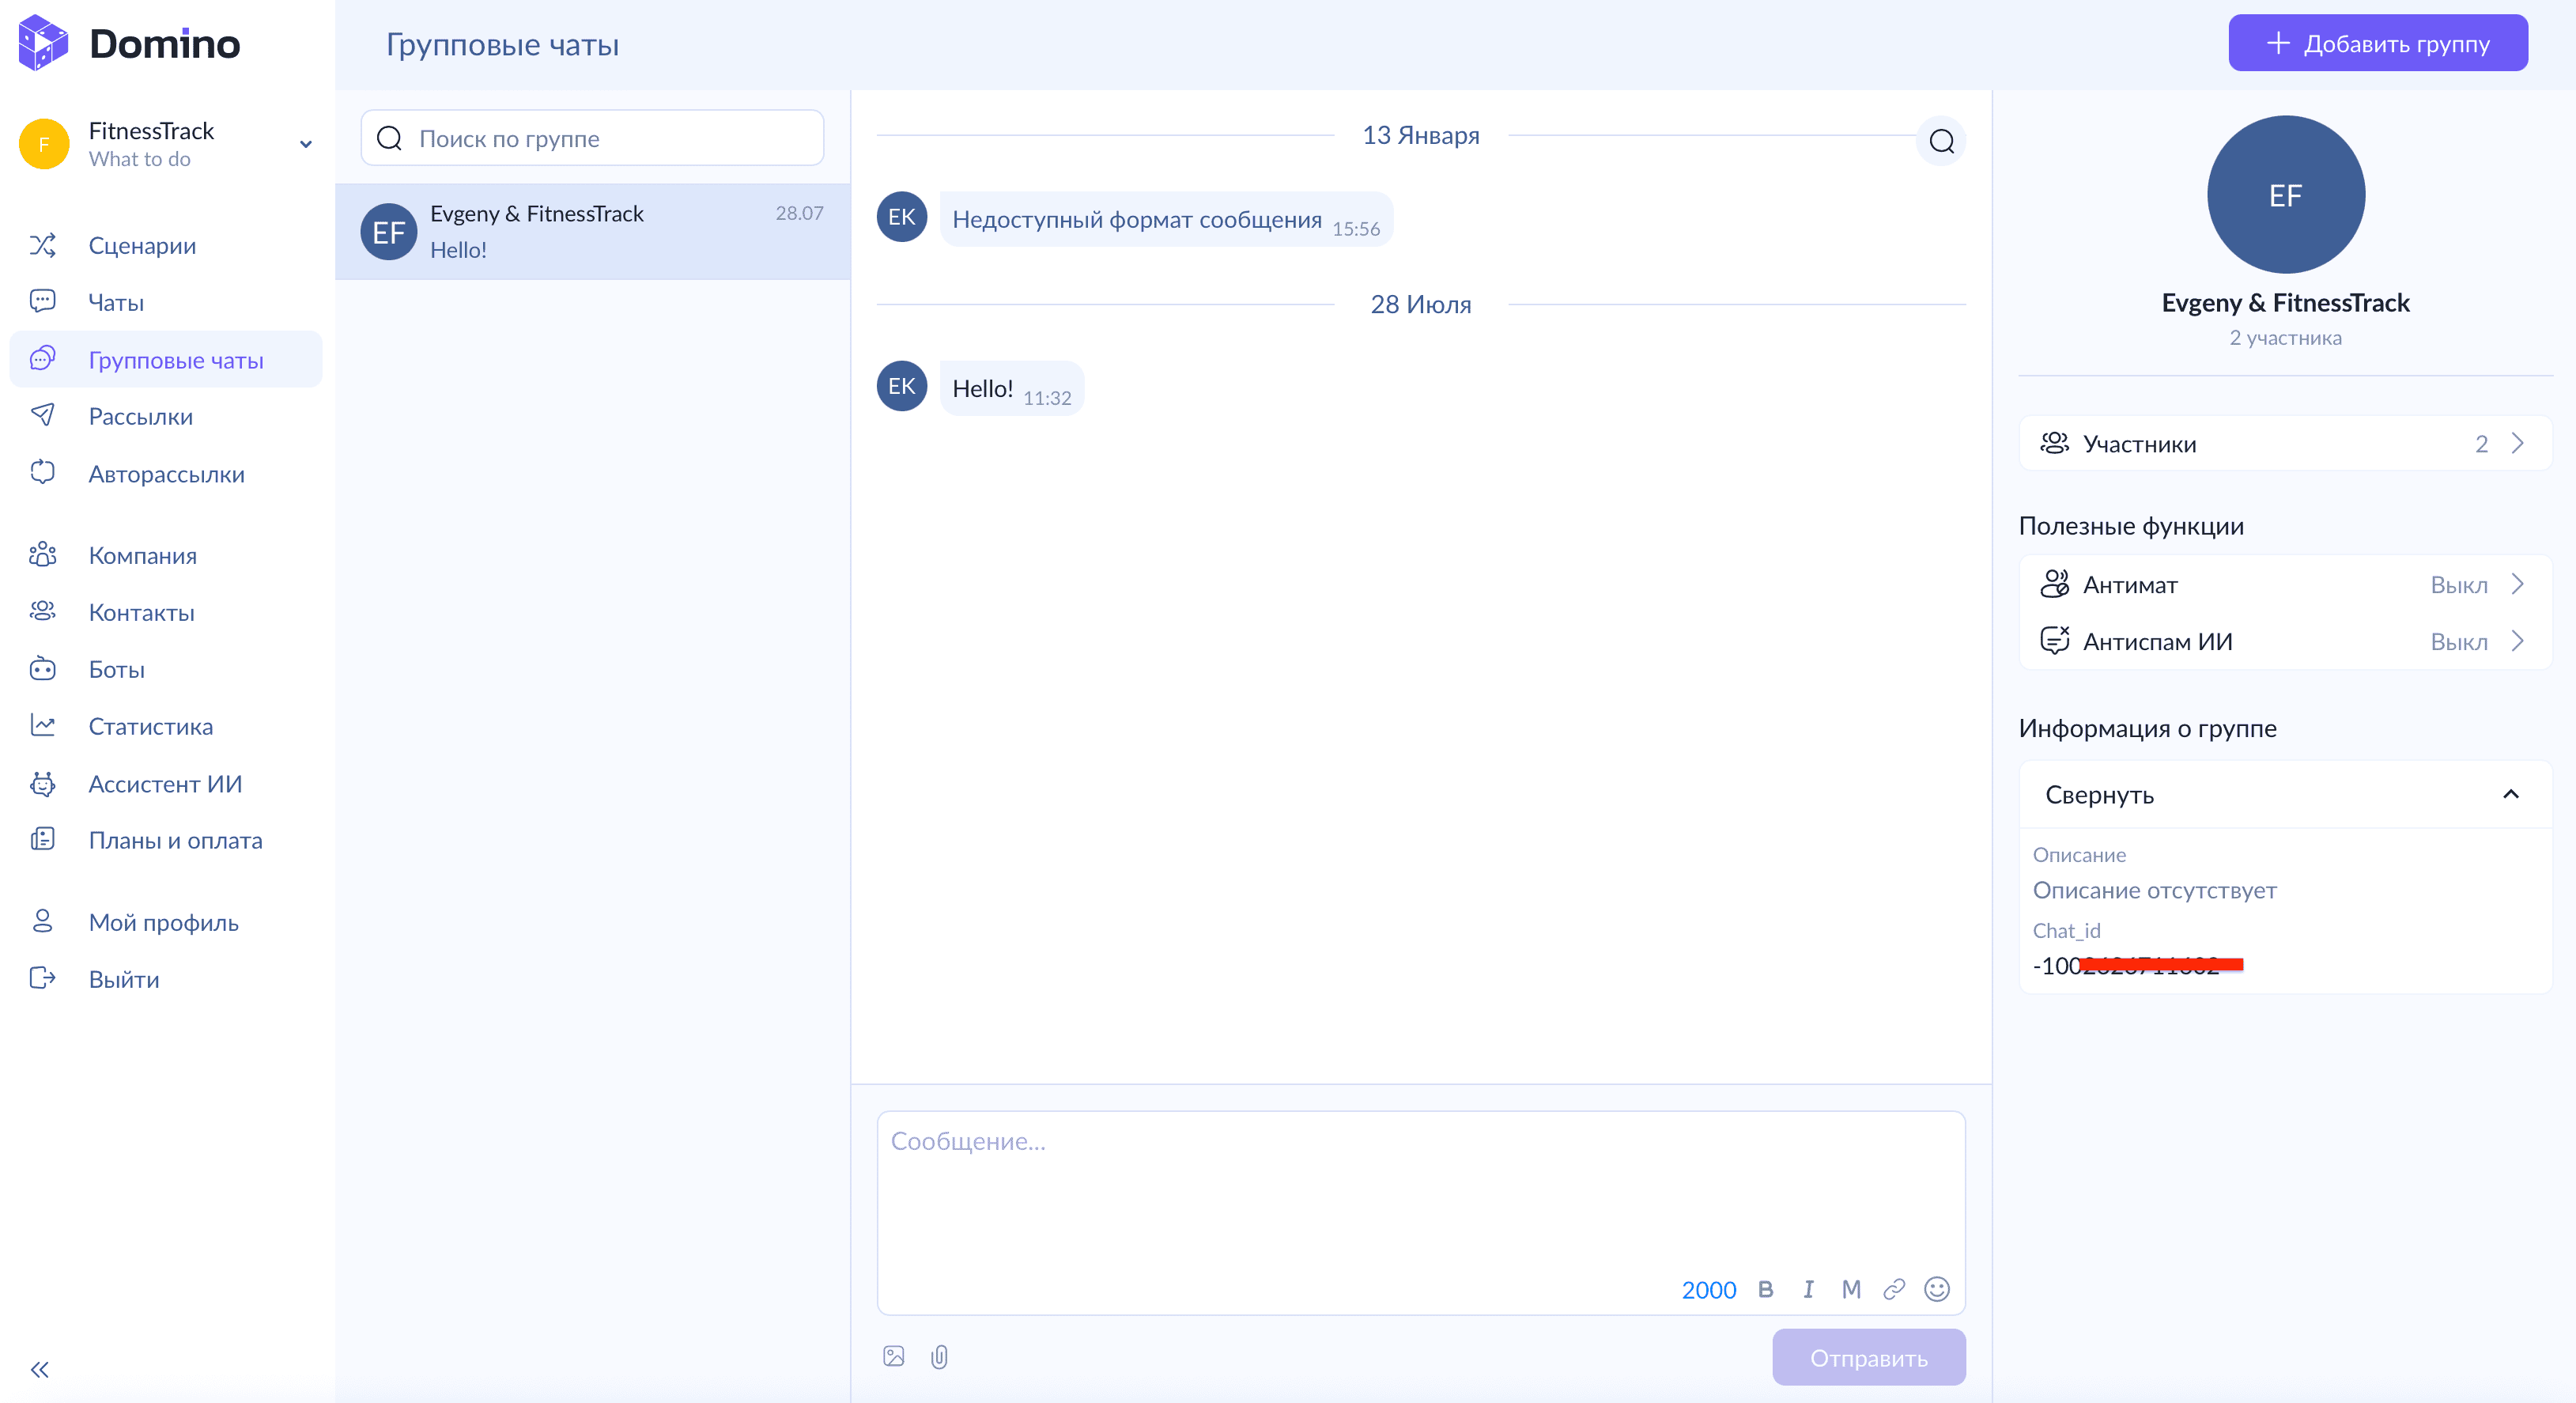The image size is (2576, 1403).
Task: Click EK avatar beside Hello! message
Action: pyautogui.click(x=901, y=385)
